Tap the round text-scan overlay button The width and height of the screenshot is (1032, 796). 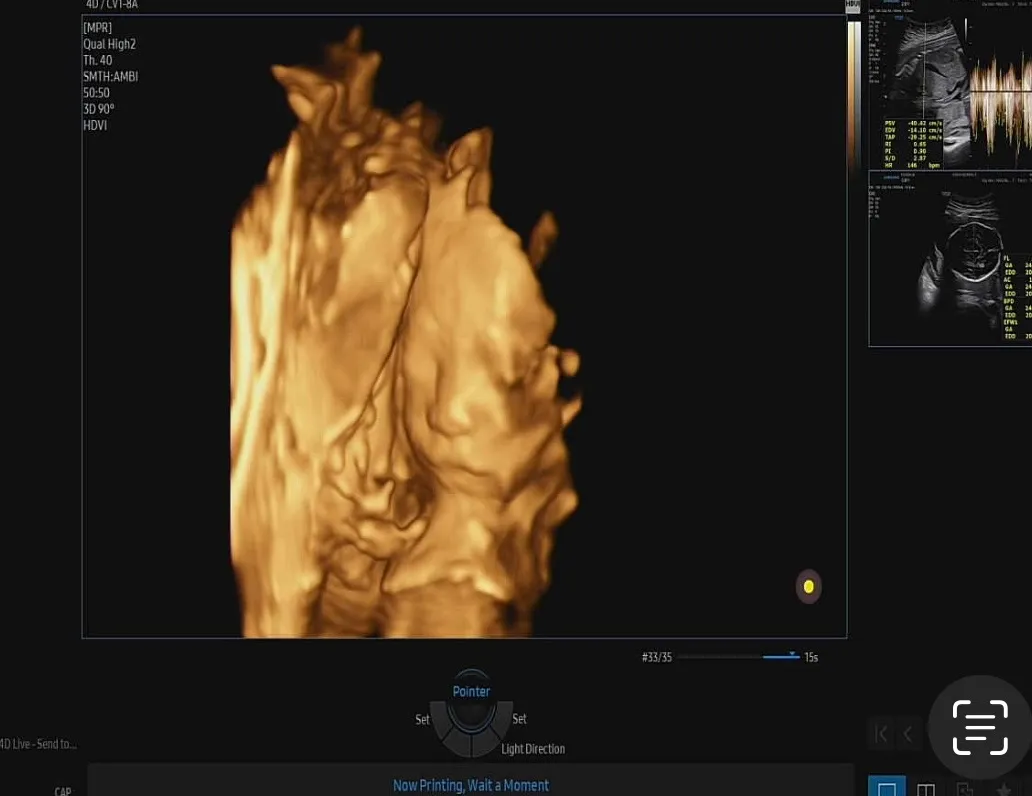[x=980, y=727]
